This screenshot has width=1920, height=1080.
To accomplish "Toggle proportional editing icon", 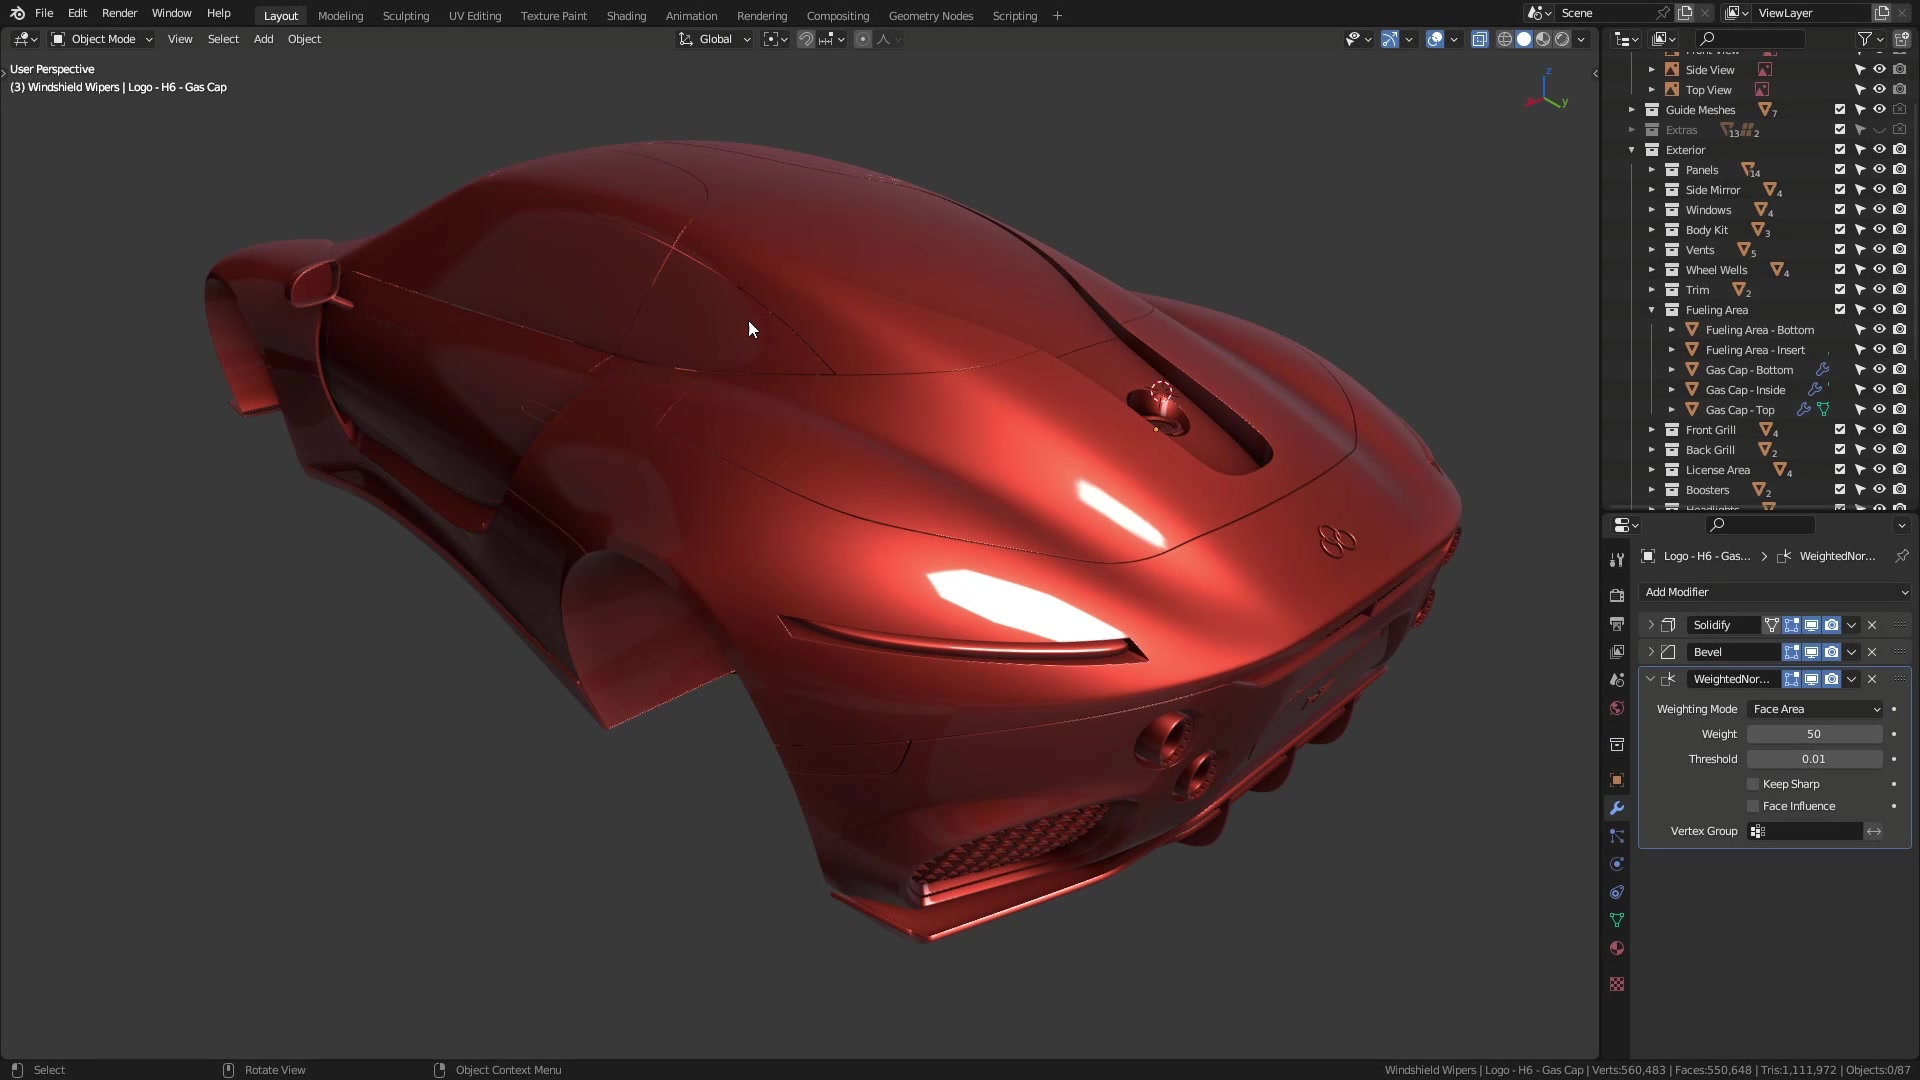I will (x=863, y=39).
